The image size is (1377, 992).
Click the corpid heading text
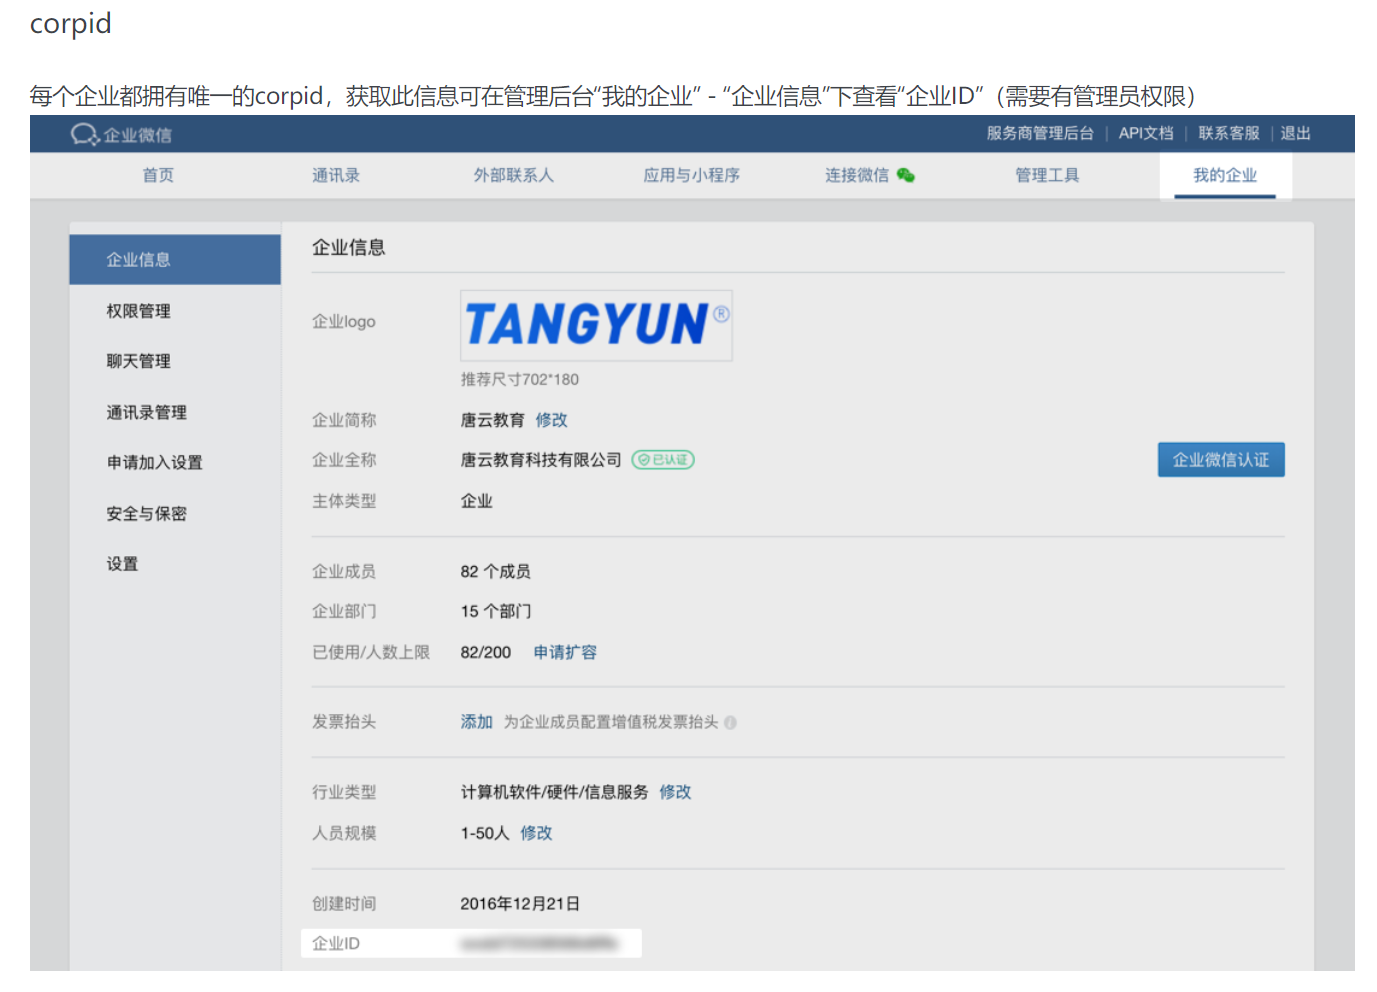[71, 24]
